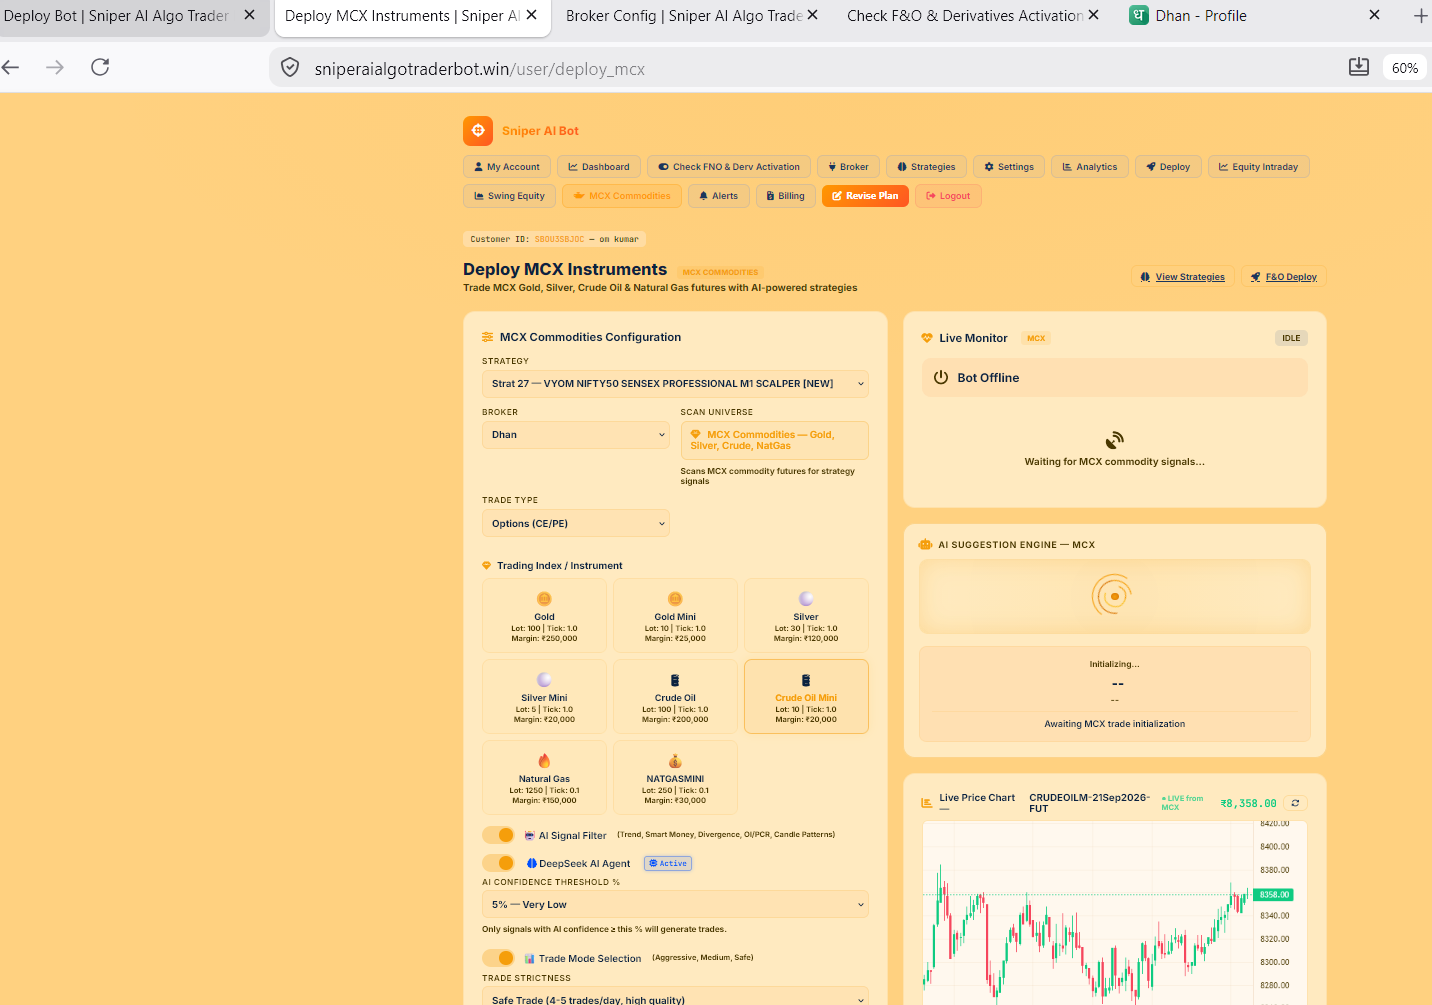This screenshot has height=1005, width=1432.
Task: Open the Dashboard menu item
Action: 599,167
